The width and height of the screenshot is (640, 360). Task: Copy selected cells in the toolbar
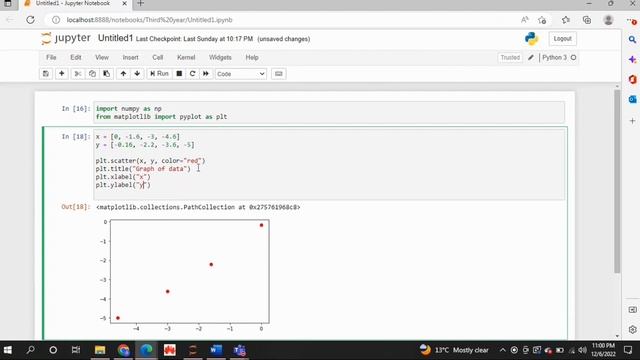[x=92, y=74]
